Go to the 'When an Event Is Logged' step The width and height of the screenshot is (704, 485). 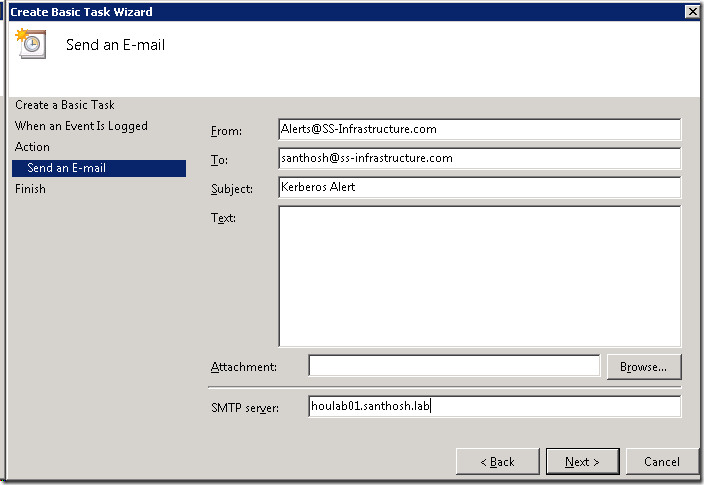point(81,126)
